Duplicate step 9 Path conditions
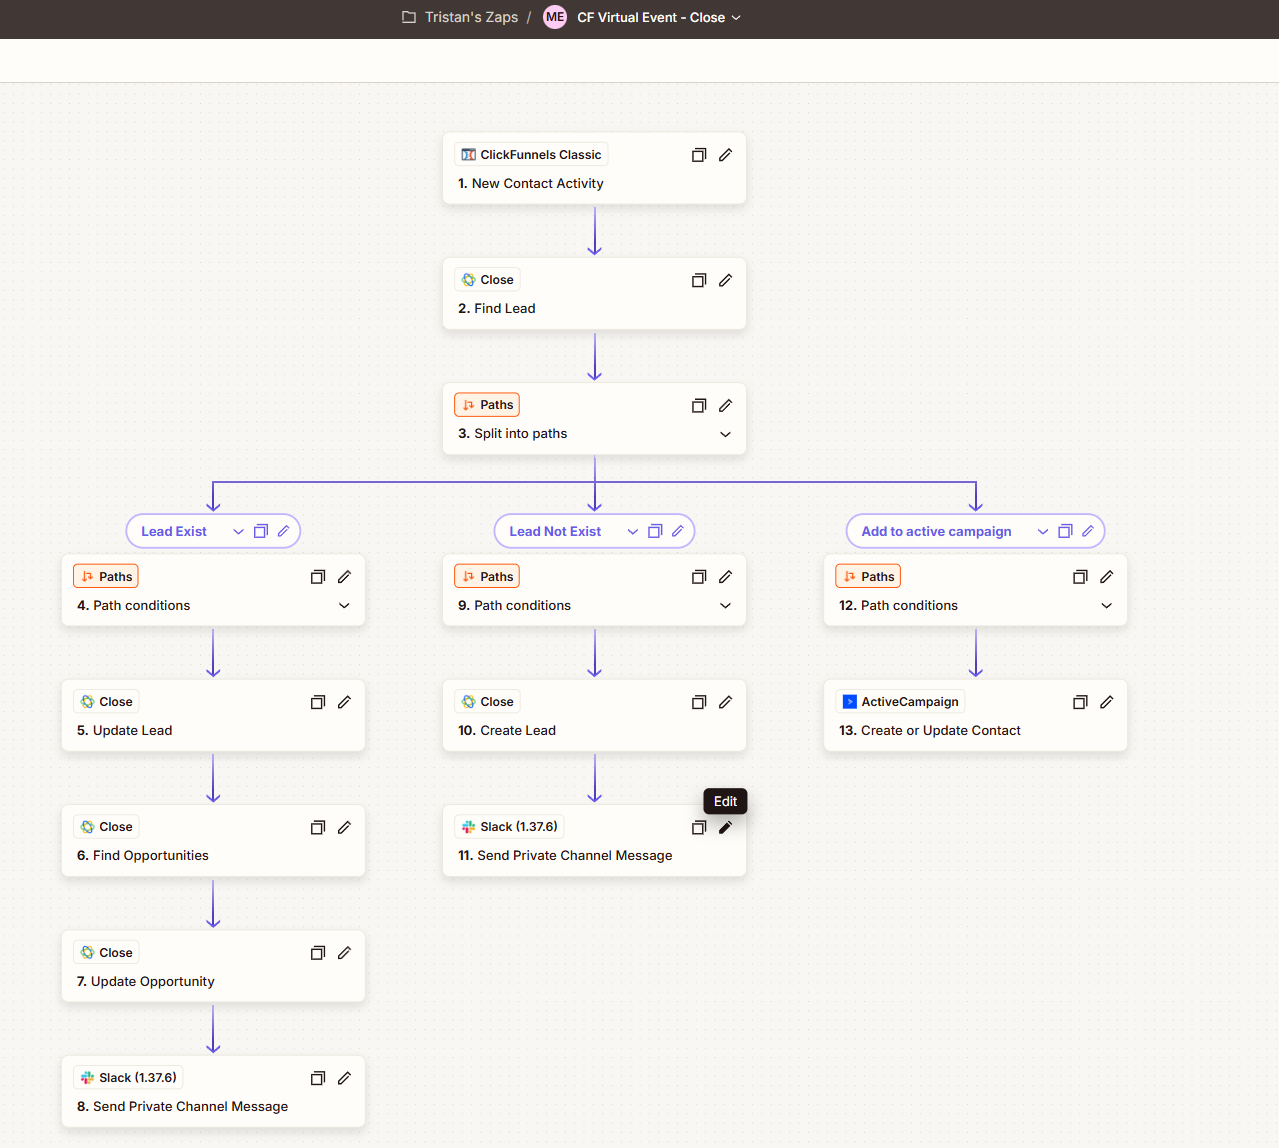This screenshot has width=1279, height=1148. pos(699,577)
